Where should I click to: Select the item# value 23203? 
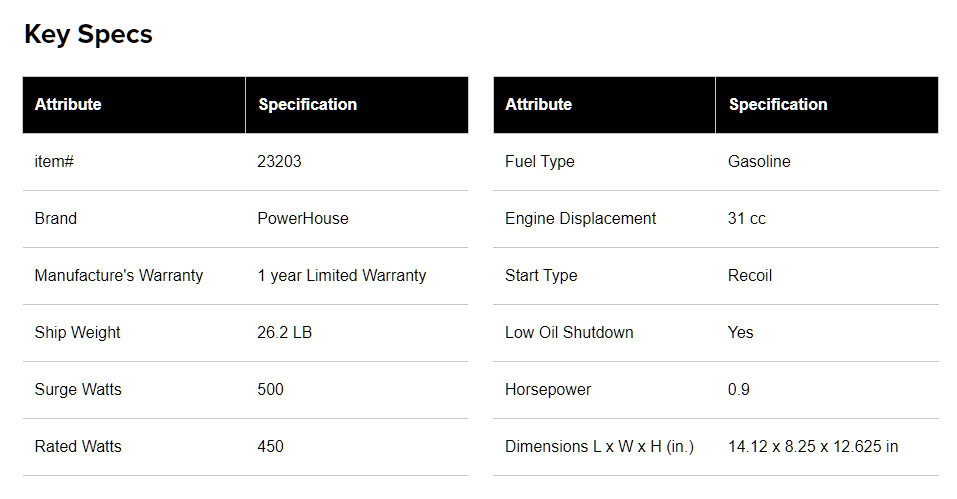(280, 162)
